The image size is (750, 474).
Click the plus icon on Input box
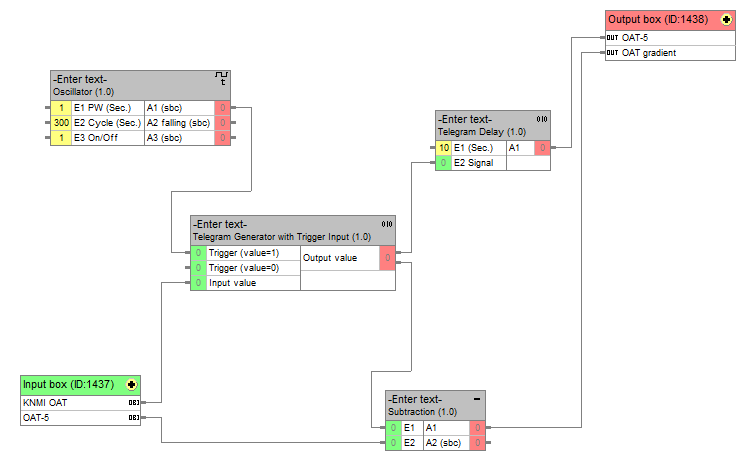pyautogui.click(x=132, y=385)
